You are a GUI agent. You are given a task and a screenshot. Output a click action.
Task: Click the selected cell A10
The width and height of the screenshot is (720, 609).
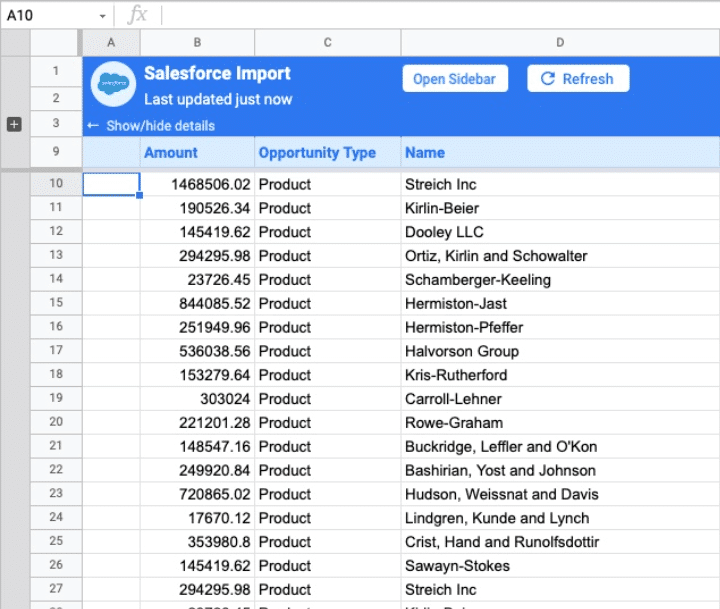pyautogui.click(x=111, y=184)
